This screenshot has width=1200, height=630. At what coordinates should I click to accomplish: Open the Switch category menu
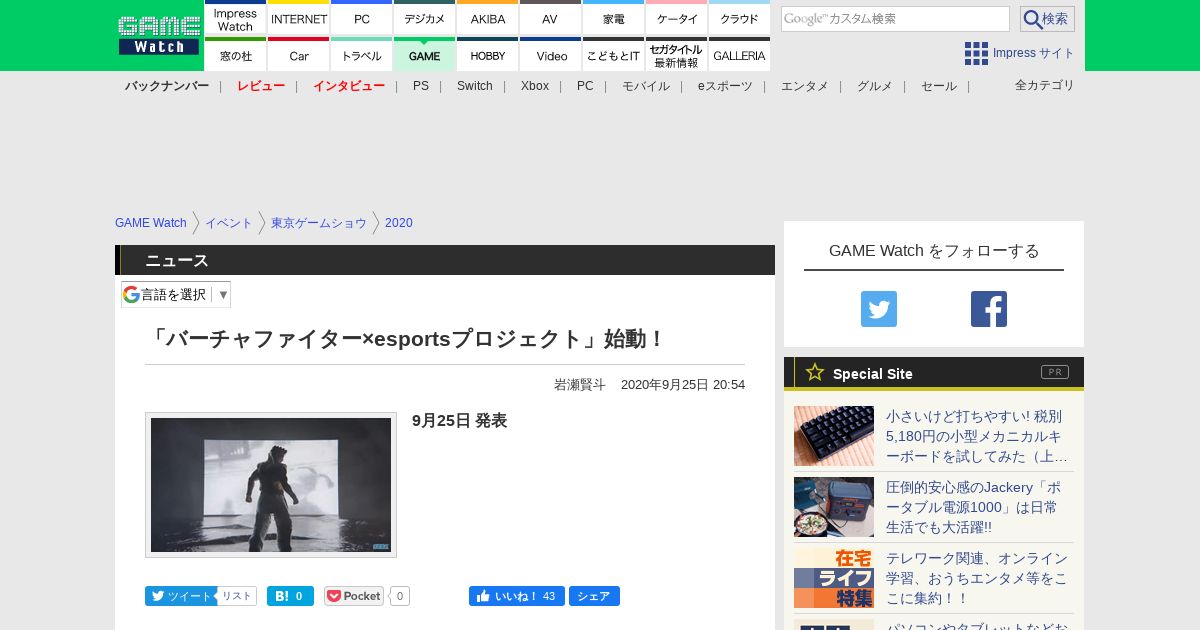tap(475, 86)
